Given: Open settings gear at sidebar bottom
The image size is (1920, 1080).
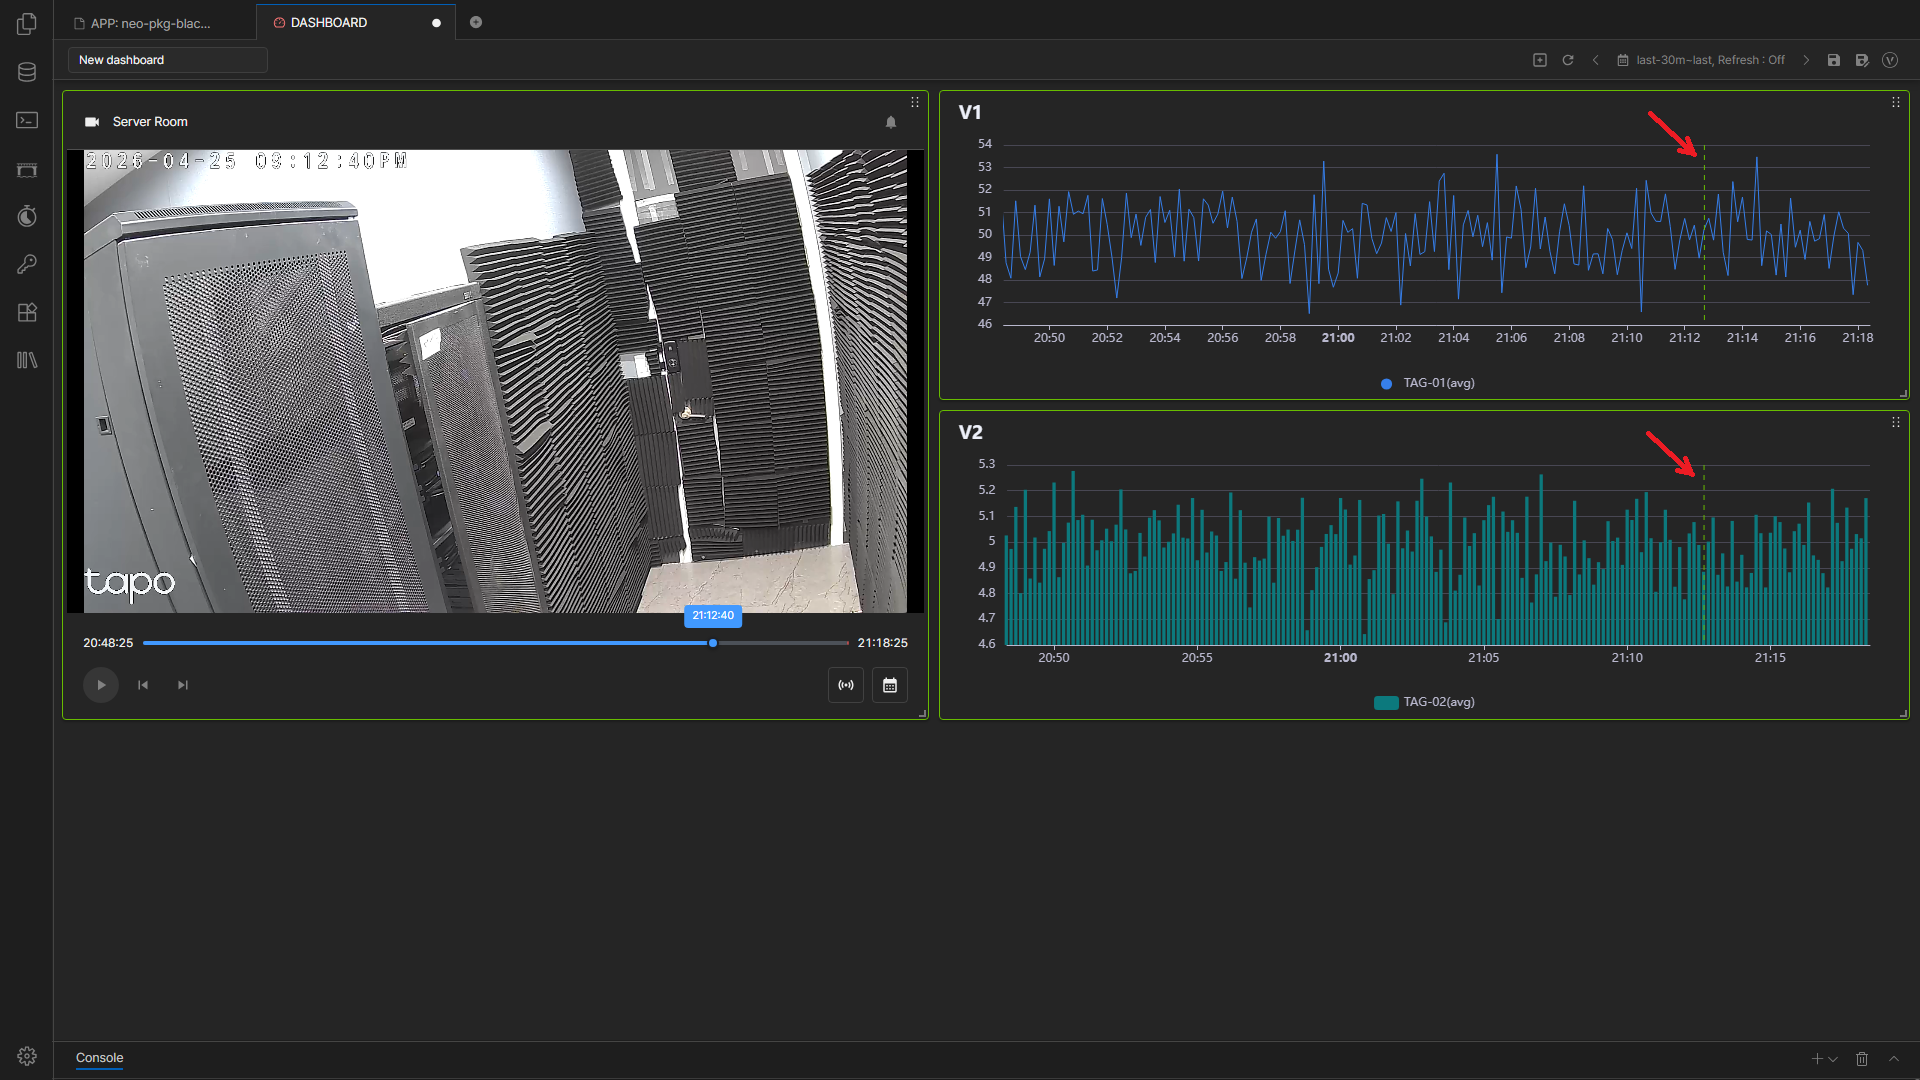Looking at the screenshot, I should point(27,1056).
